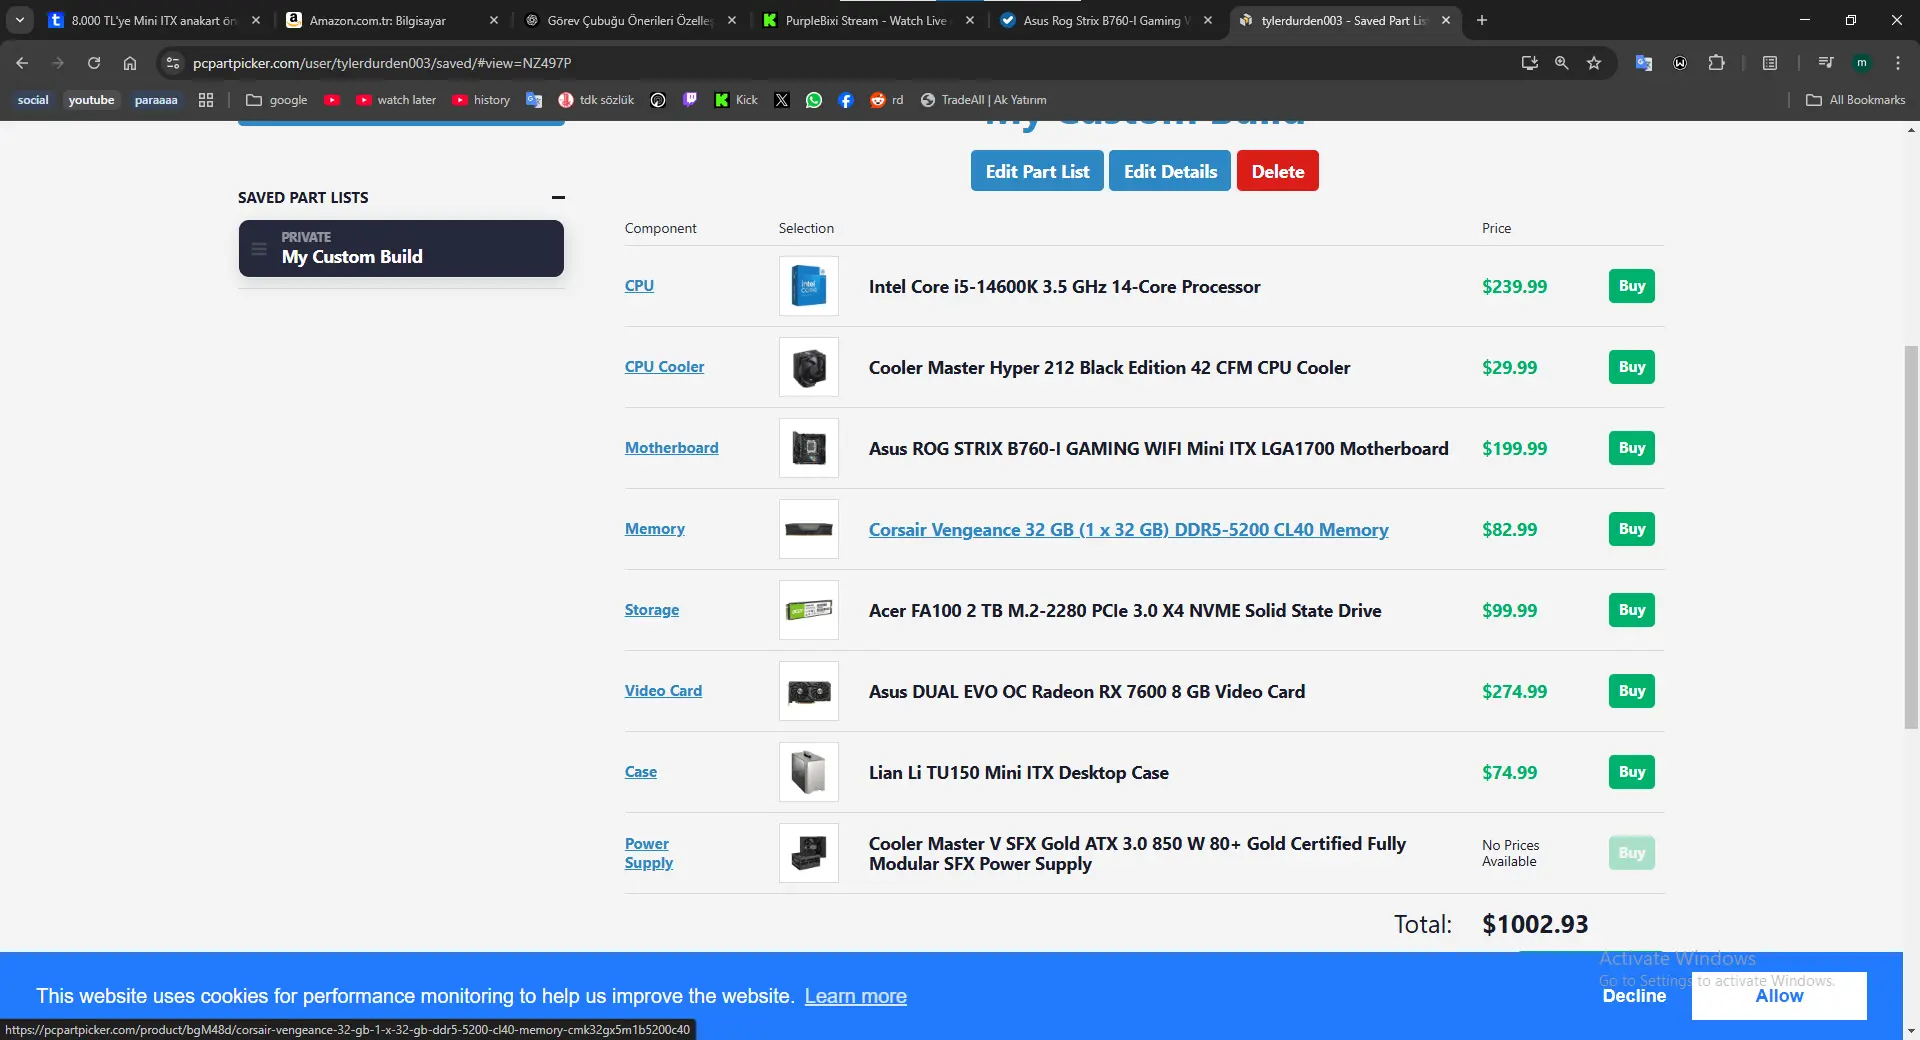The width and height of the screenshot is (1920, 1040).
Task: Bookmark this page with the star icon
Action: tap(1594, 63)
